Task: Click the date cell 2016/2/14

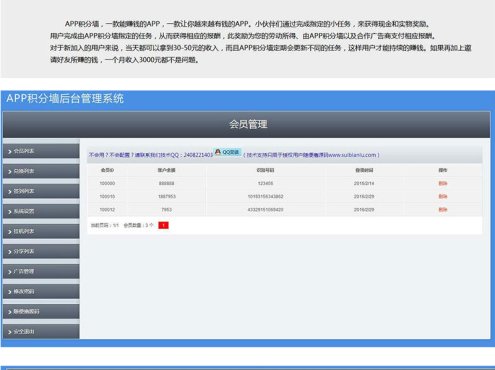Action: [x=364, y=183]
